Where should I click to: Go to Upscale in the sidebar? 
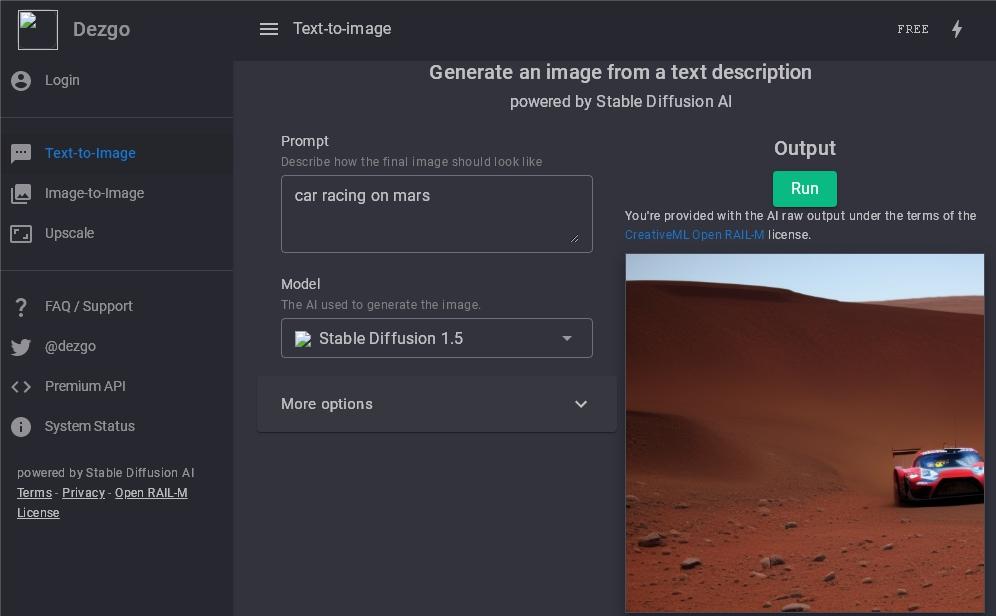(x=69, y=233)
